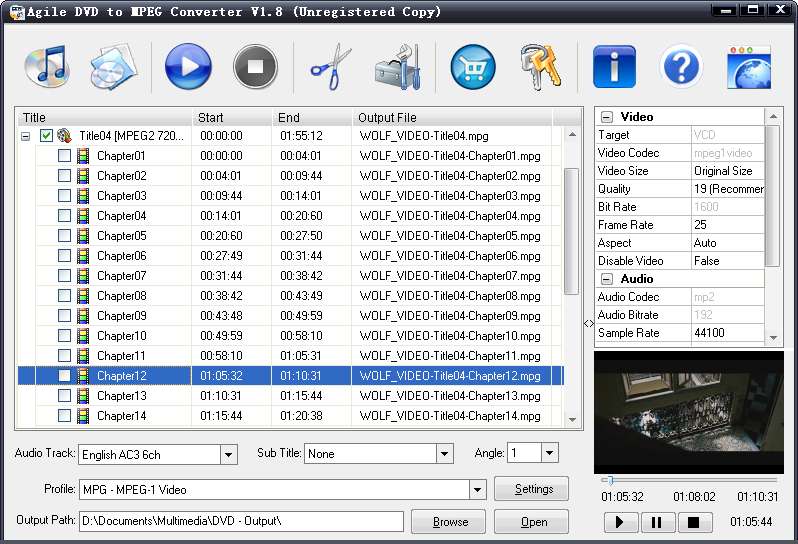Image resolution: width=798 pixels, height=544 pixels.
Task: Open the shopping cart purchase icon
Action: coord(473,67)
